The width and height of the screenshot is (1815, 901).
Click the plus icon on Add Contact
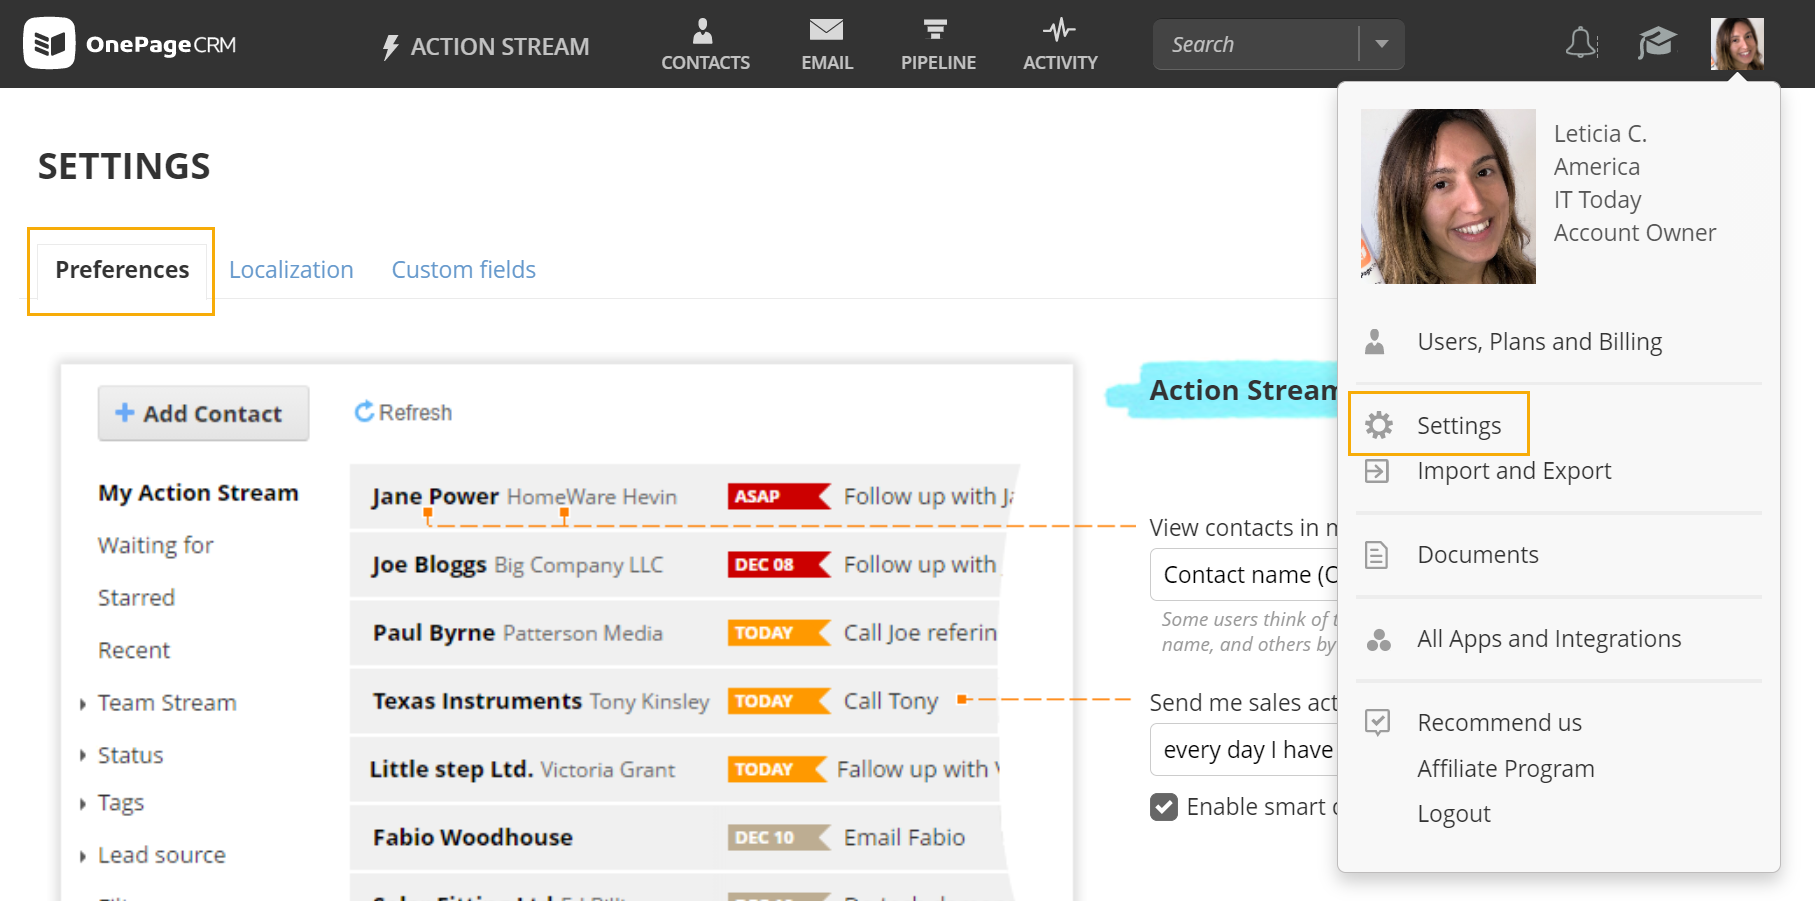click(x=125, y=412)
